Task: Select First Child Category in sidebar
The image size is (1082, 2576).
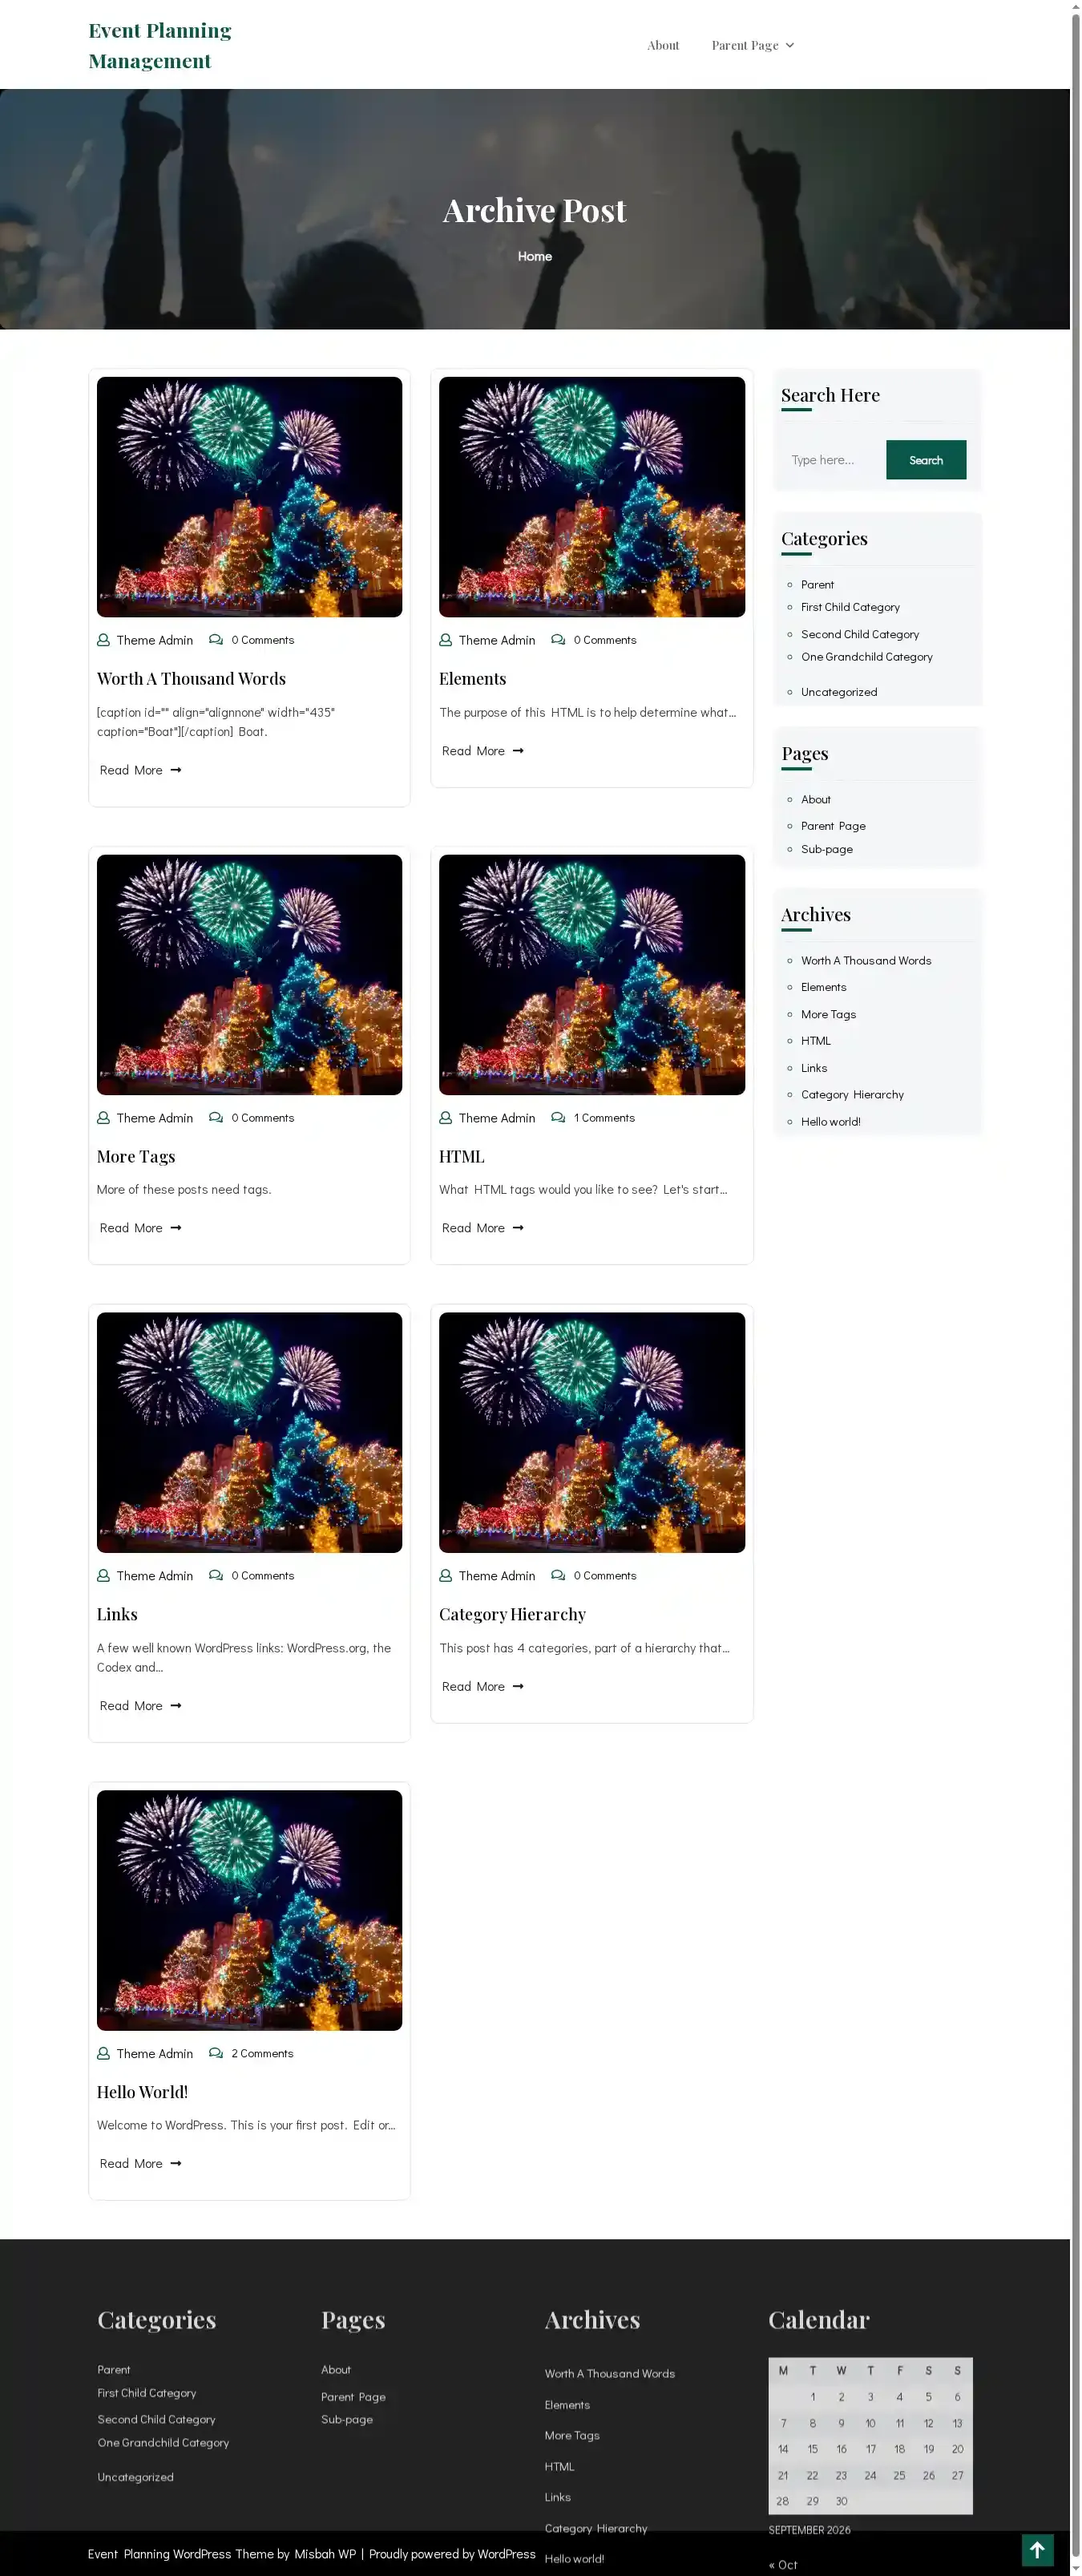Action: [x=850, y=607]
